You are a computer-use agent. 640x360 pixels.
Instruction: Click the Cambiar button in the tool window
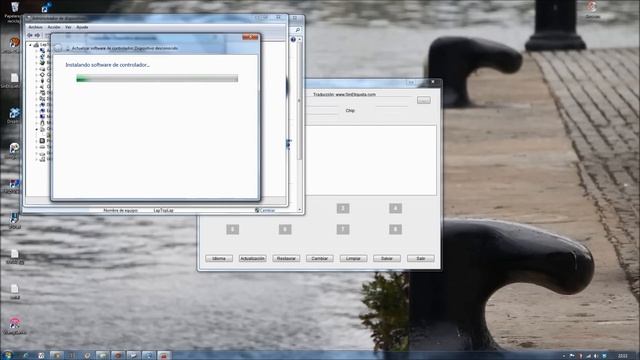pyautogui.click(x=320, y=258)
